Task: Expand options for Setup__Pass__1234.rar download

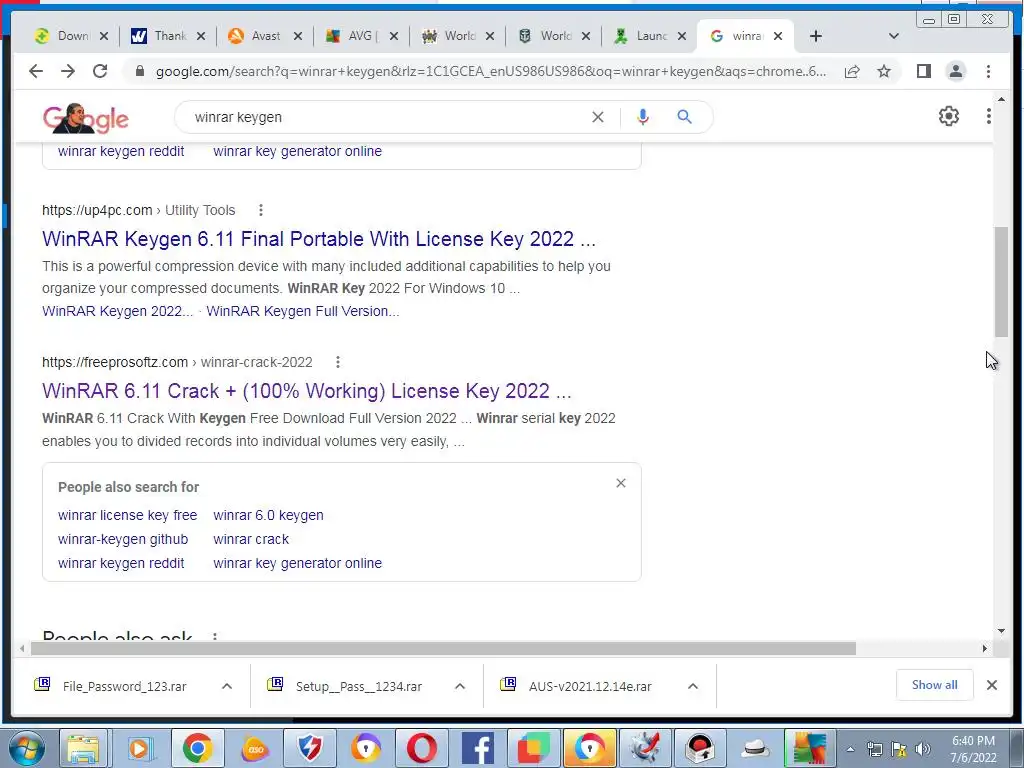Action: coord(460,686)
